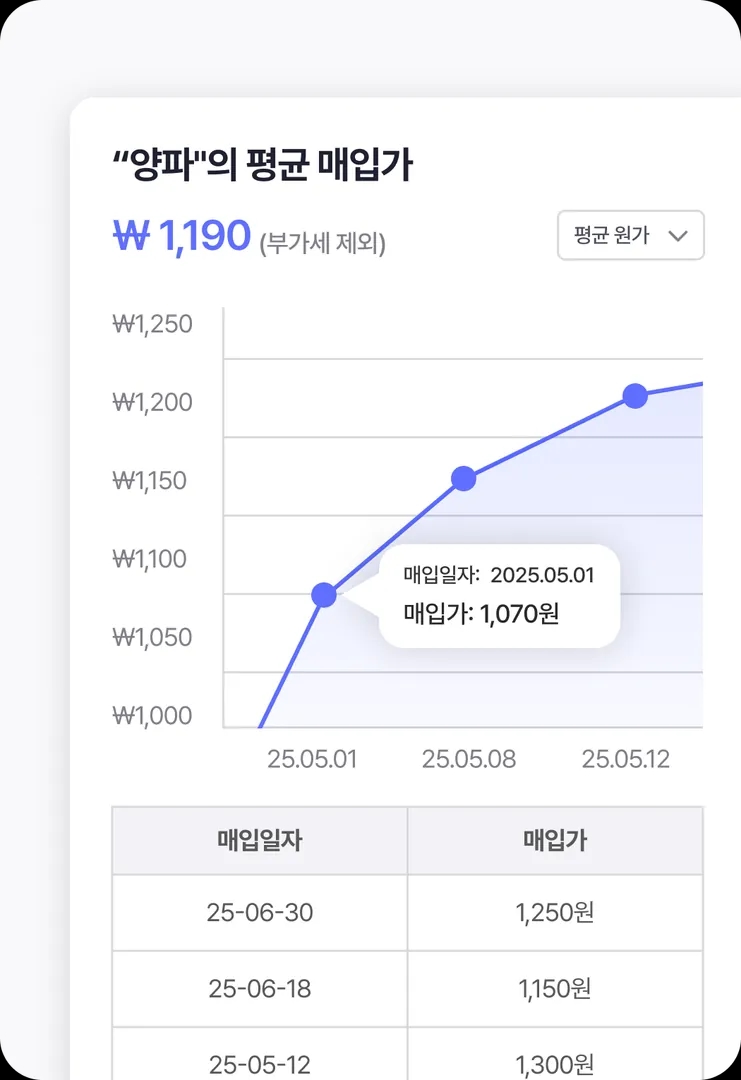Click the "양파"의 평균 매입가 title

(x=262, y=166)
